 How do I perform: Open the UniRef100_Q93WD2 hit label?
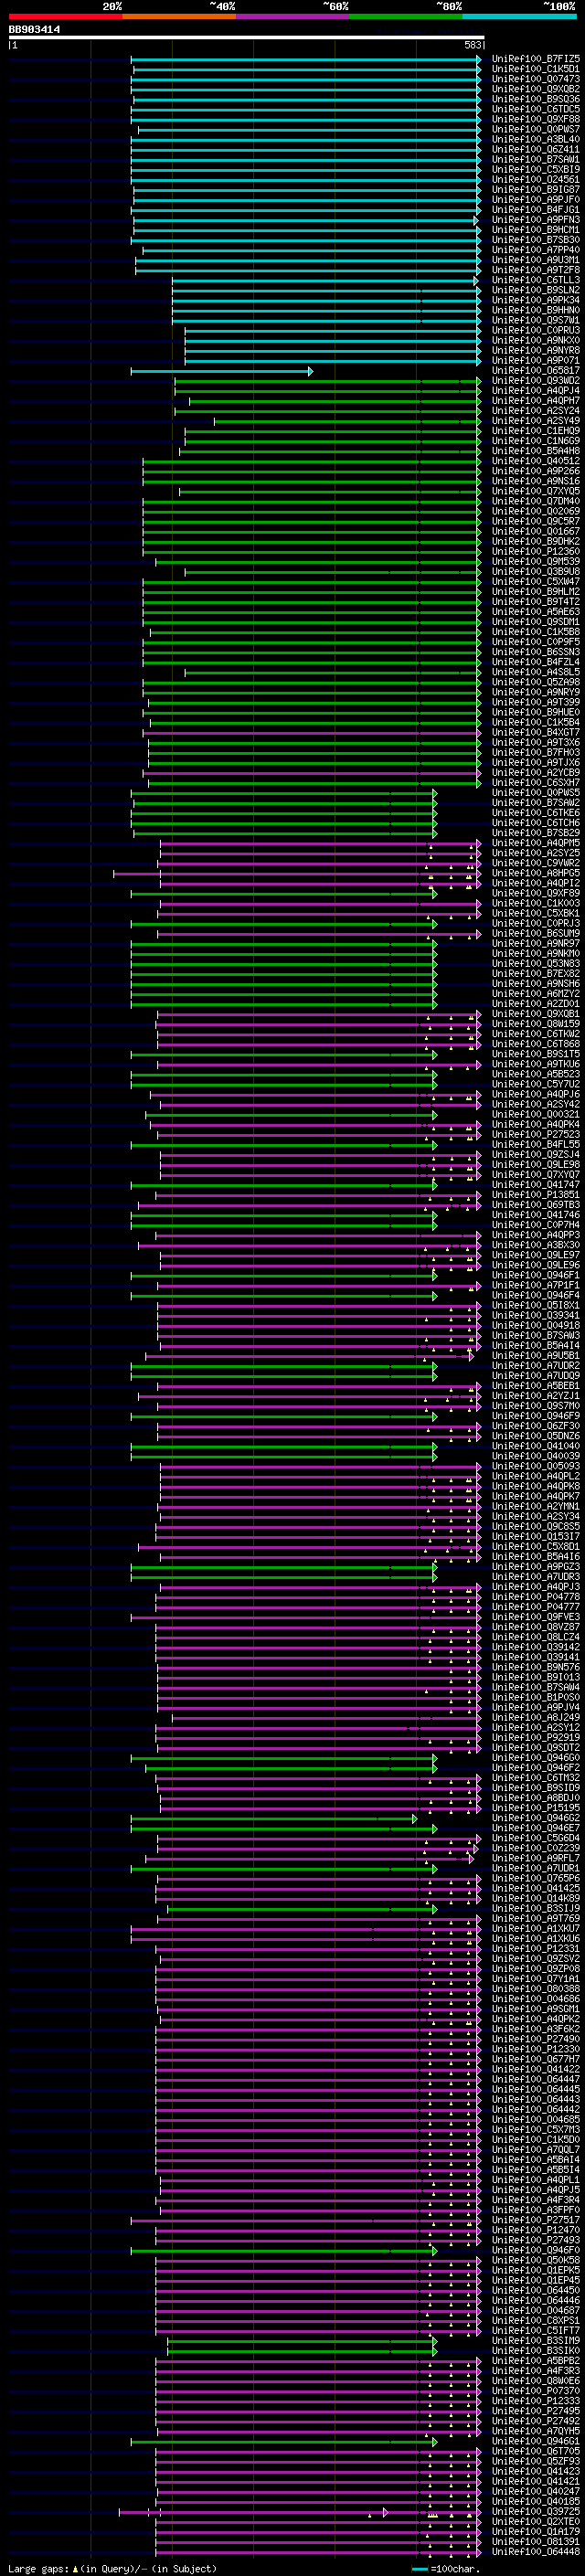(536, 381)
